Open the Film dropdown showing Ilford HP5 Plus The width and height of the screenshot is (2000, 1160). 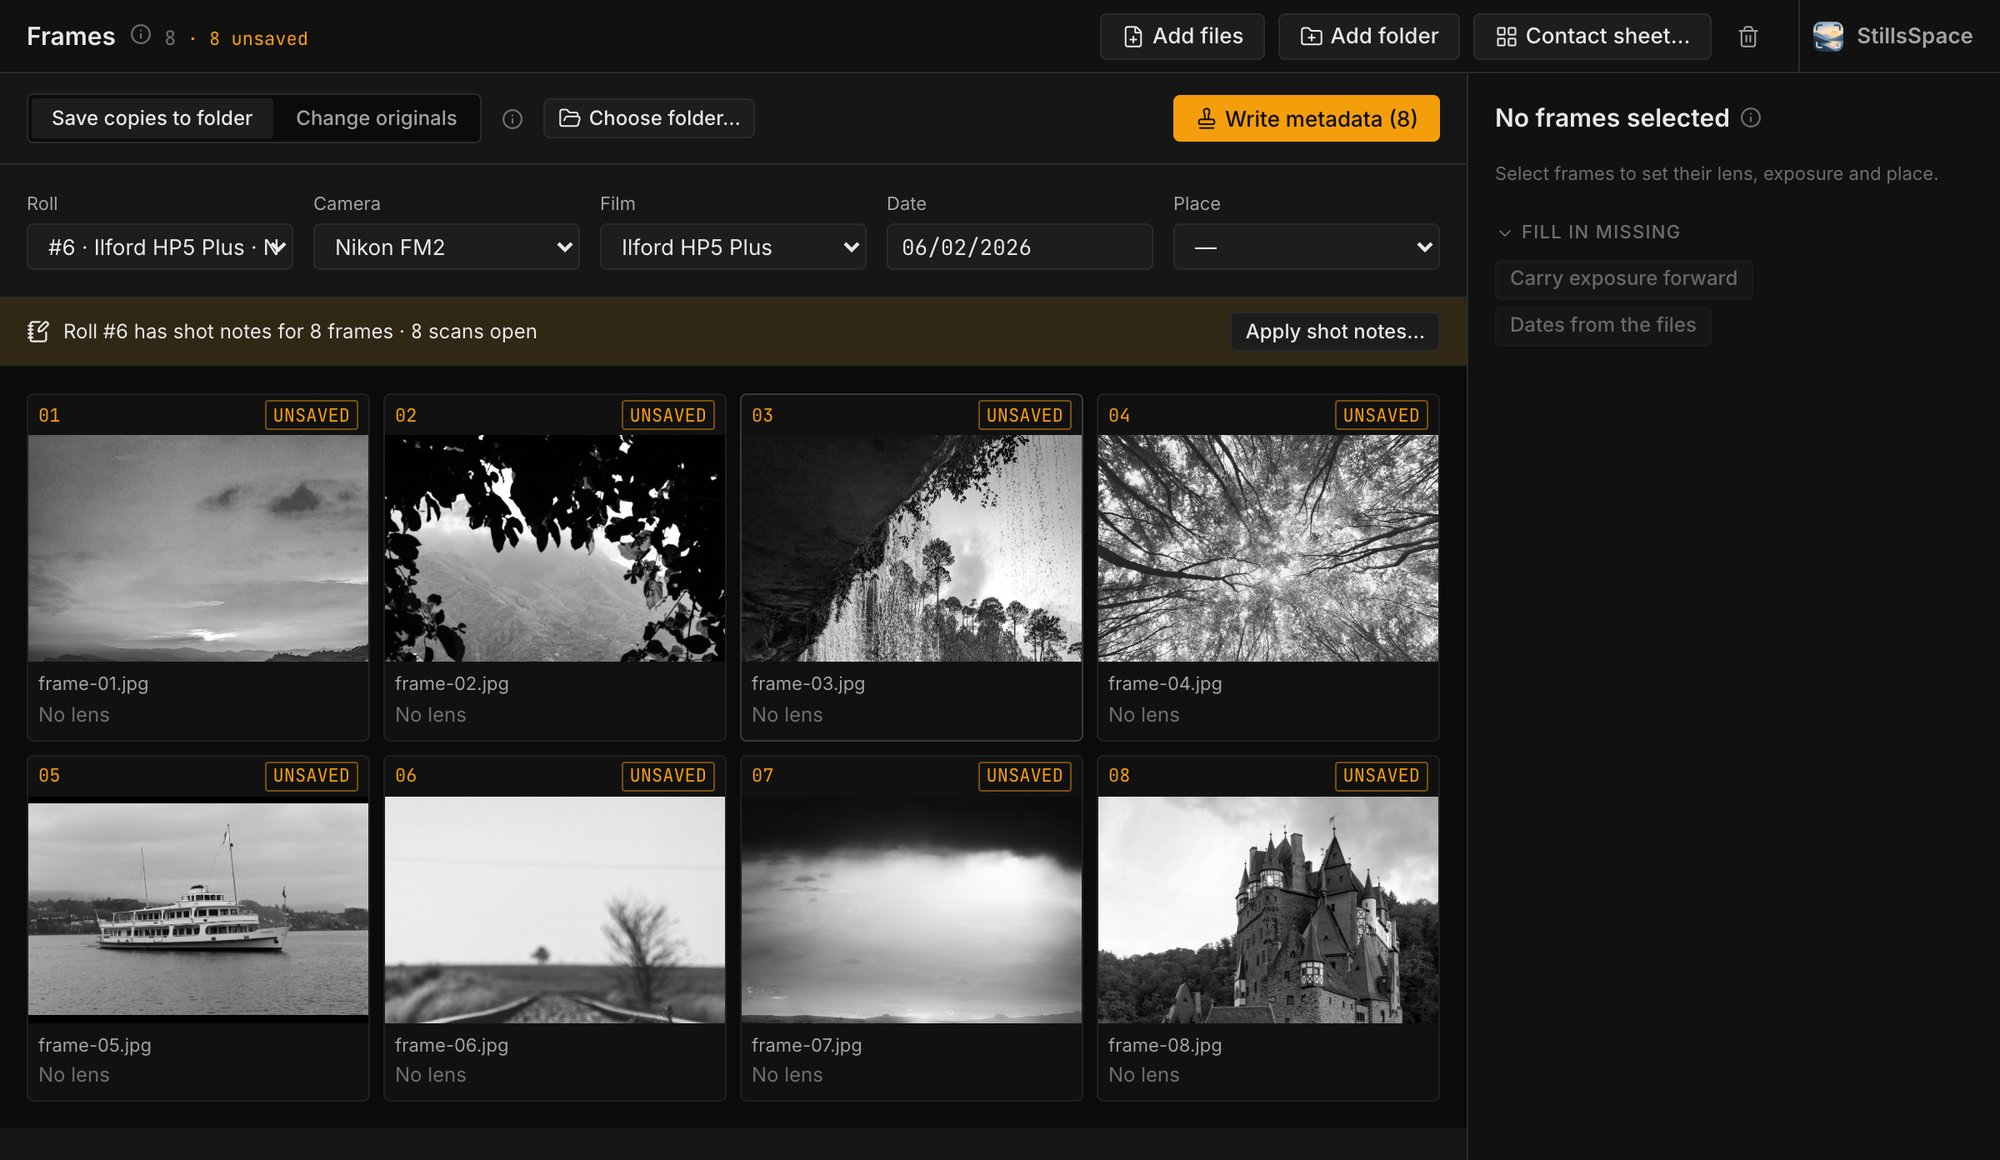coord(733,247)
